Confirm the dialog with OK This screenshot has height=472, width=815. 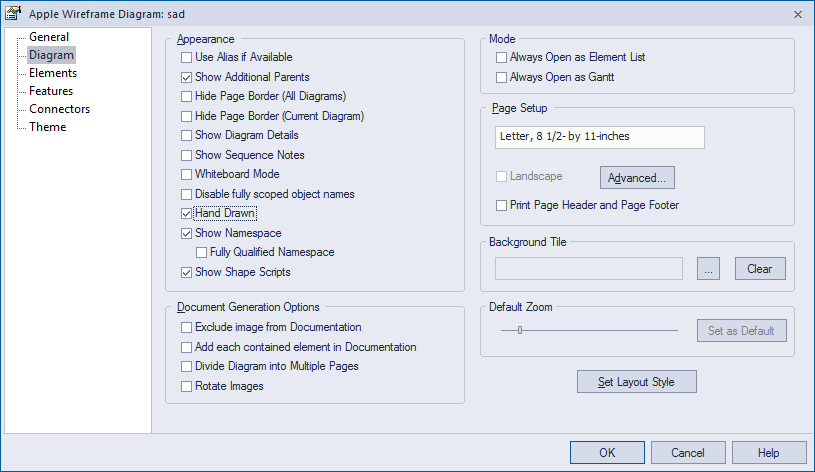[607, 453]
